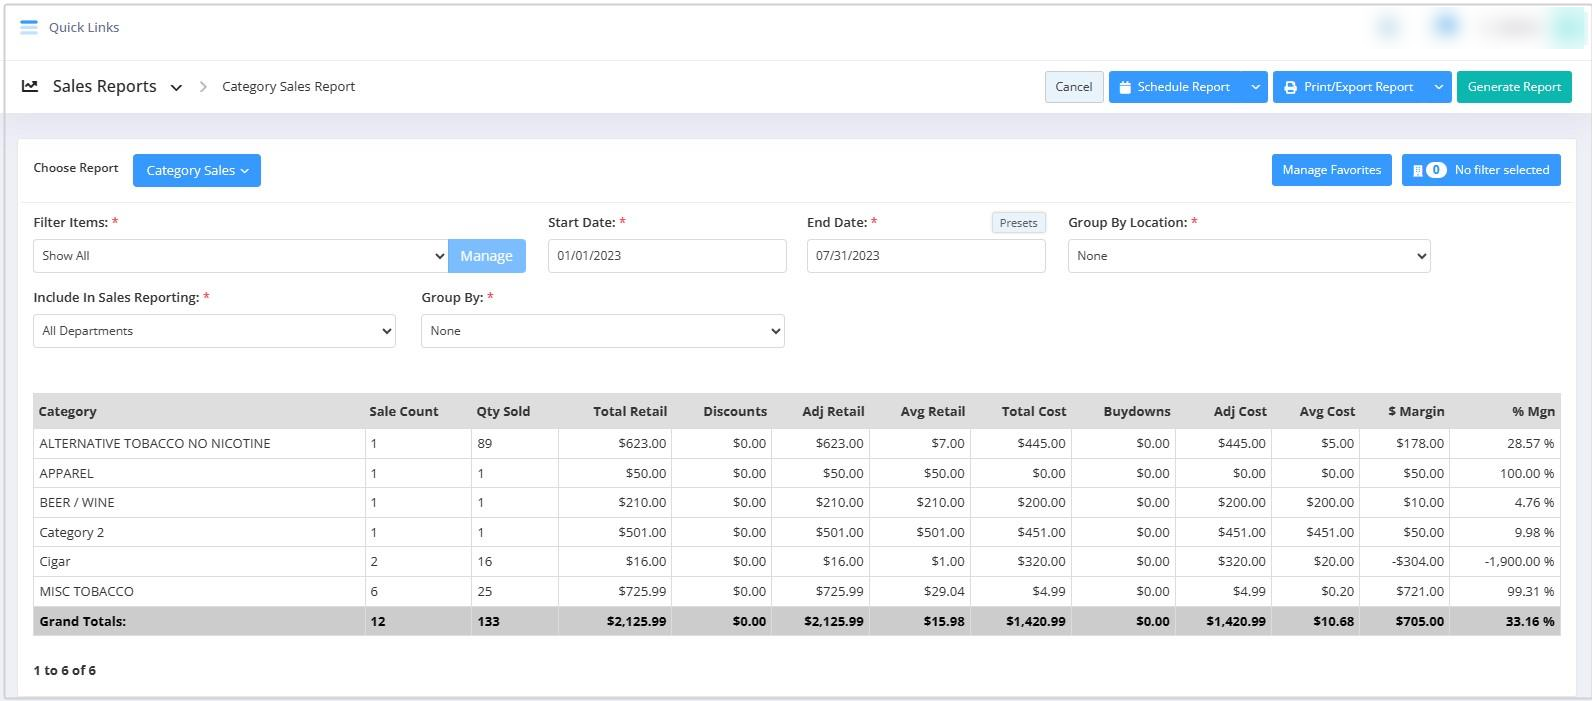Sort by the Sale Count column header
The image size is (1592, 703).
404,411
